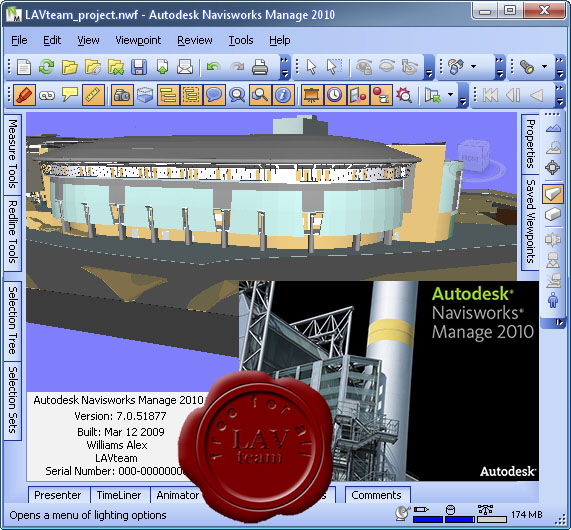Switch to the Presenter tab
571x530 pixels.
pos(58,495)
